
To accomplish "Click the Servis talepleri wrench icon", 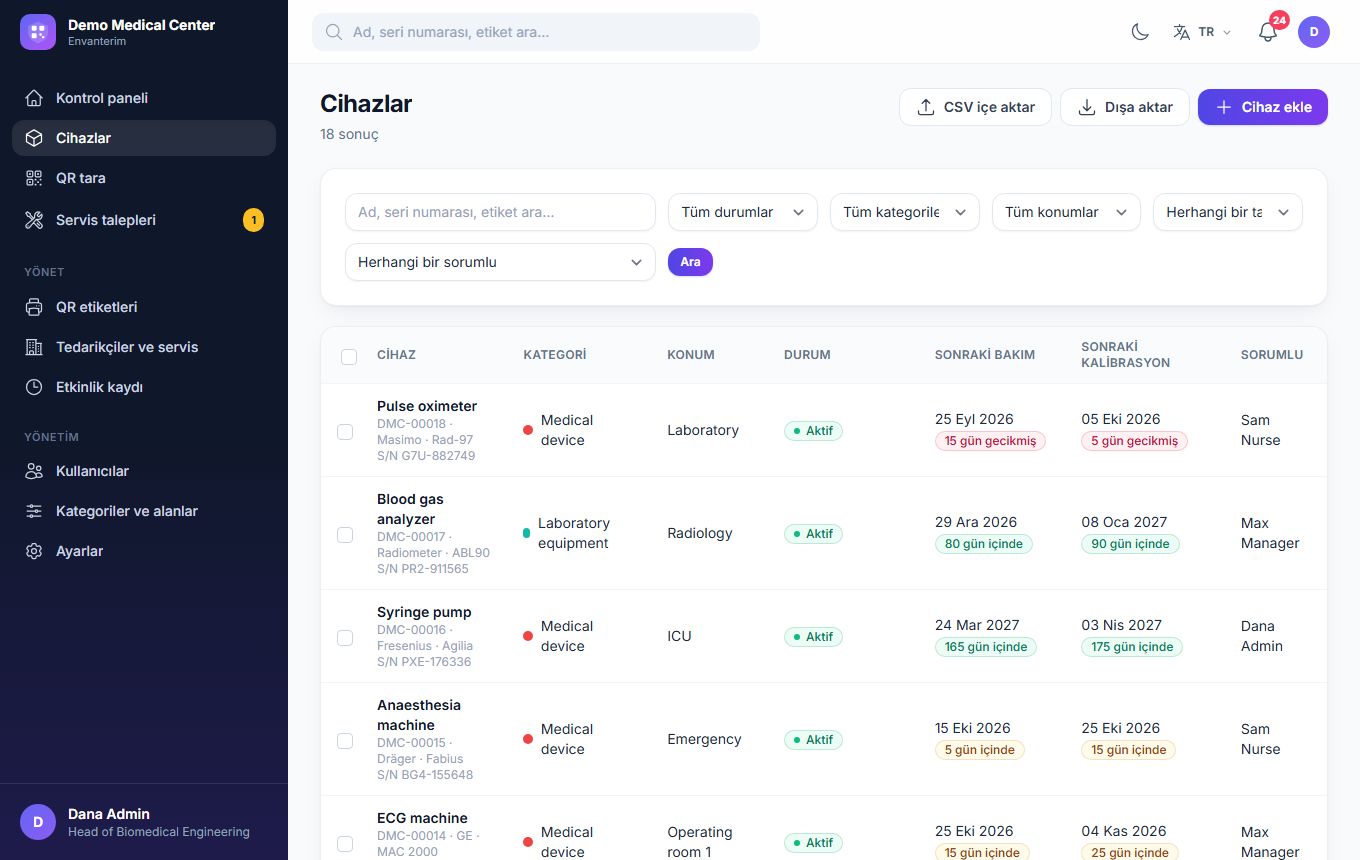I will pos(34,220).
